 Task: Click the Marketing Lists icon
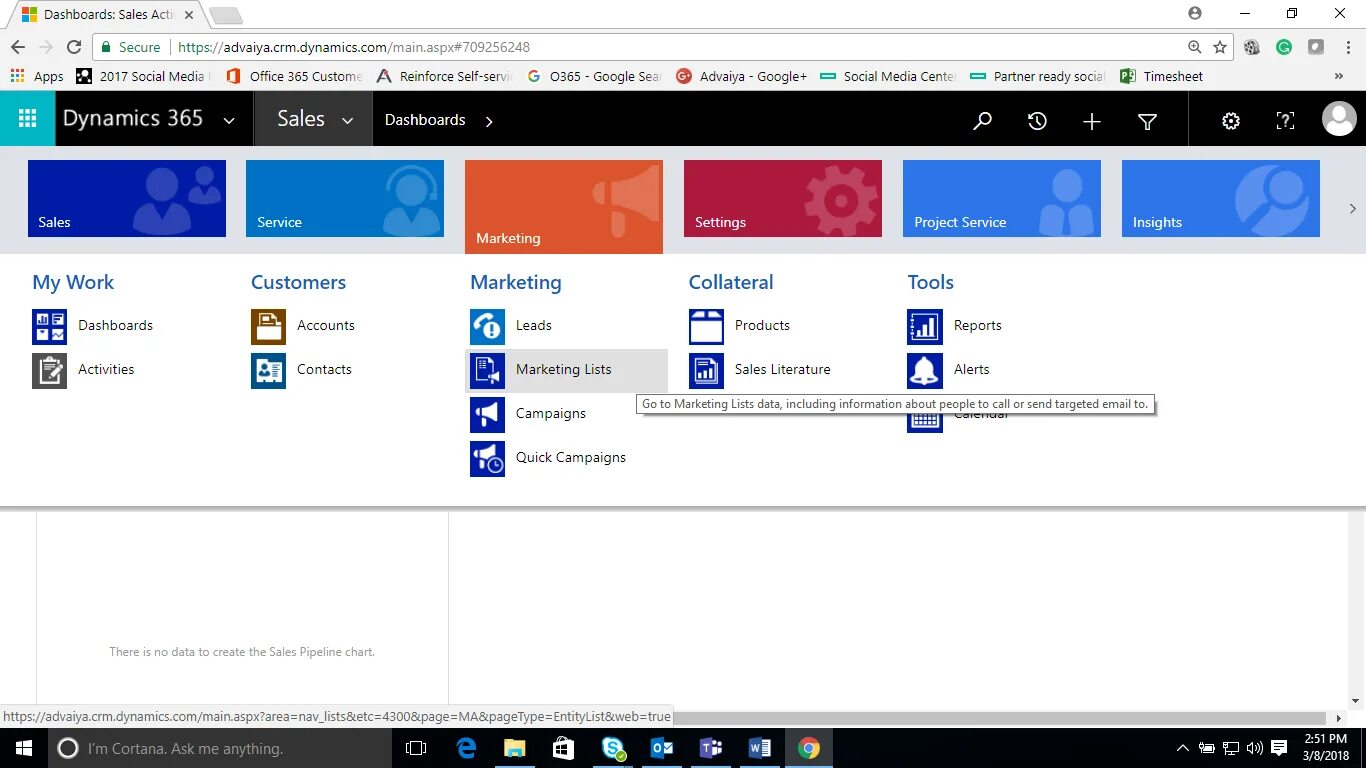[x=487, y=371]
